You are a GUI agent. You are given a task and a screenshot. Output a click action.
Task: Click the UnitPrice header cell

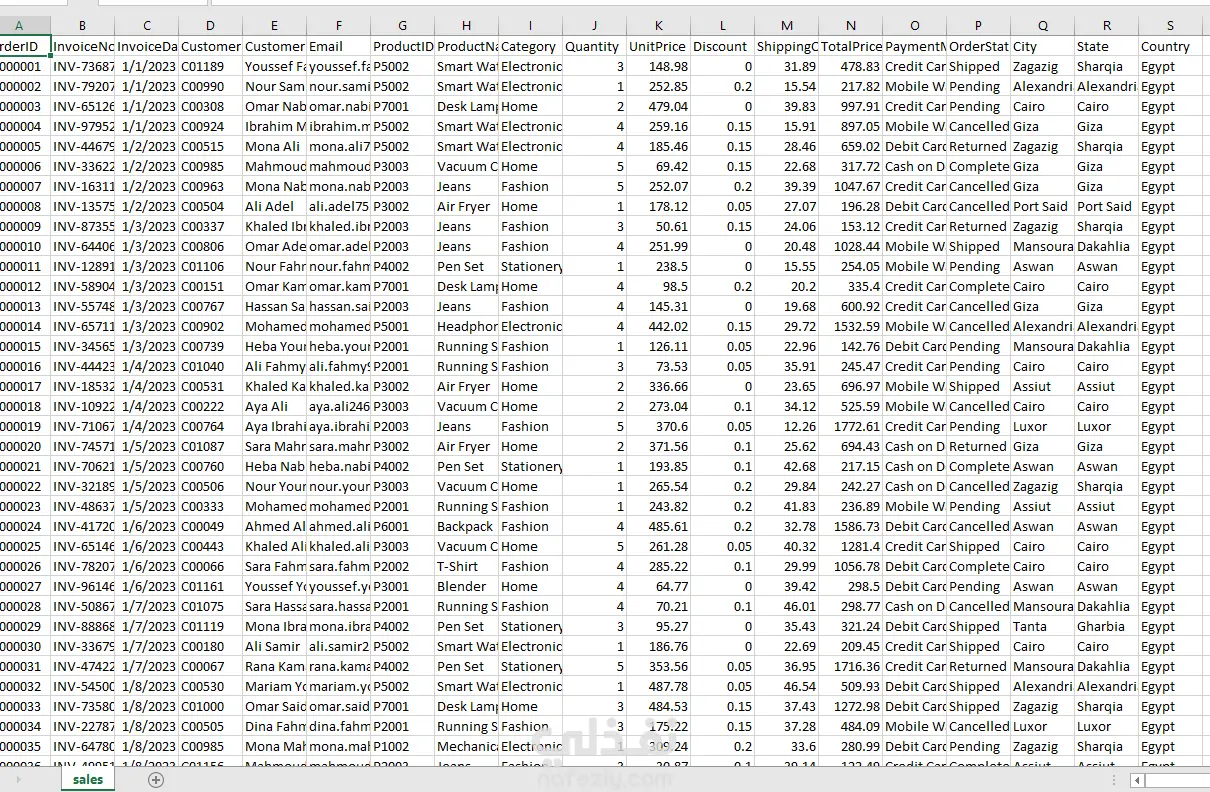click(659, 46)
